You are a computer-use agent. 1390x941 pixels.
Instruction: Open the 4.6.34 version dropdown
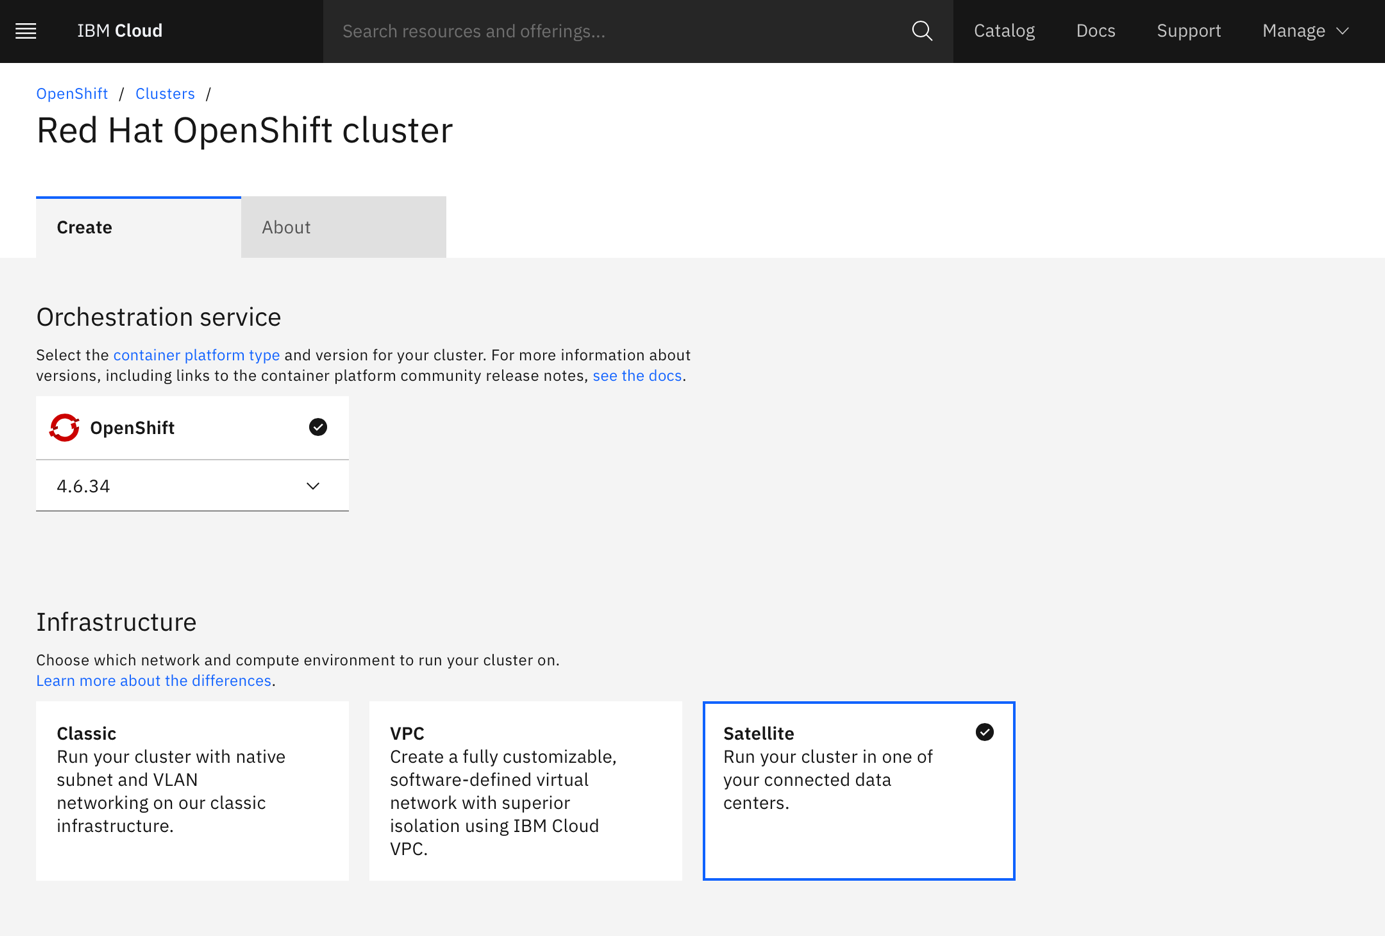pyautogui.click(x=192, y=486)
